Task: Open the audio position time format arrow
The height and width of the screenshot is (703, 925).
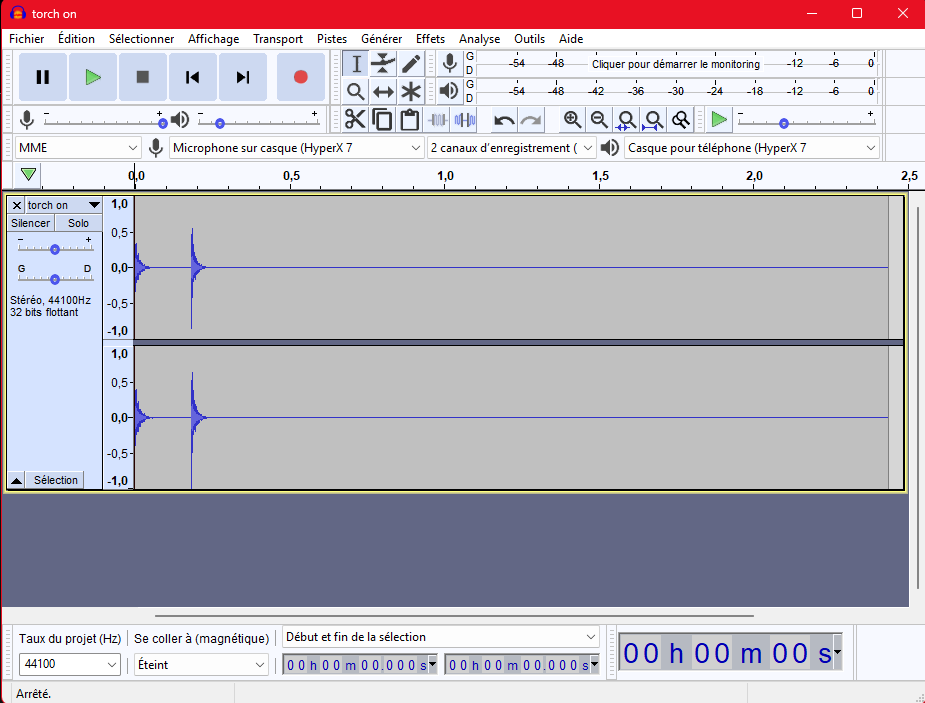Action: click(x=837, y=652)
